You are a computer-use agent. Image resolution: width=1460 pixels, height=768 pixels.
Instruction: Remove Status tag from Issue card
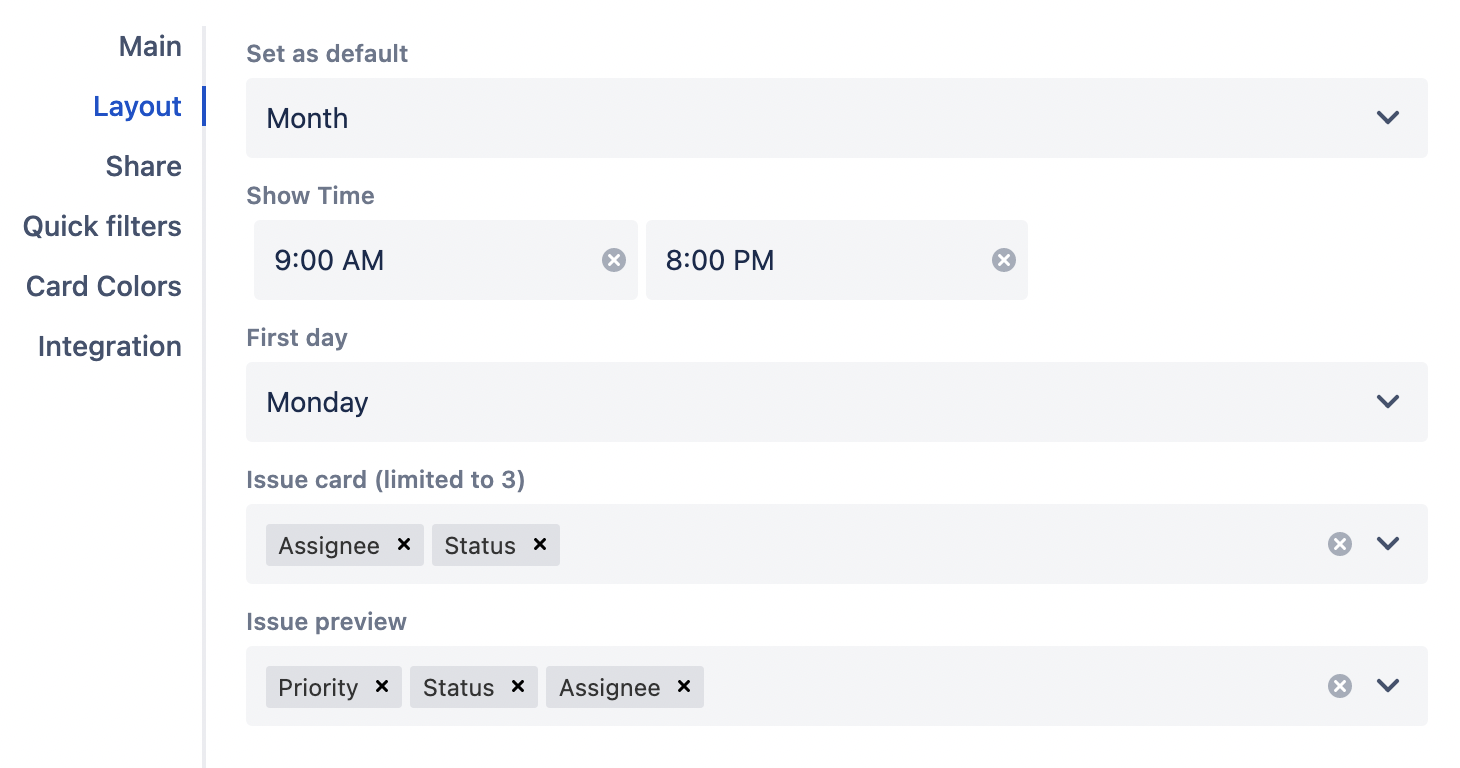click(x=540, y=544)
